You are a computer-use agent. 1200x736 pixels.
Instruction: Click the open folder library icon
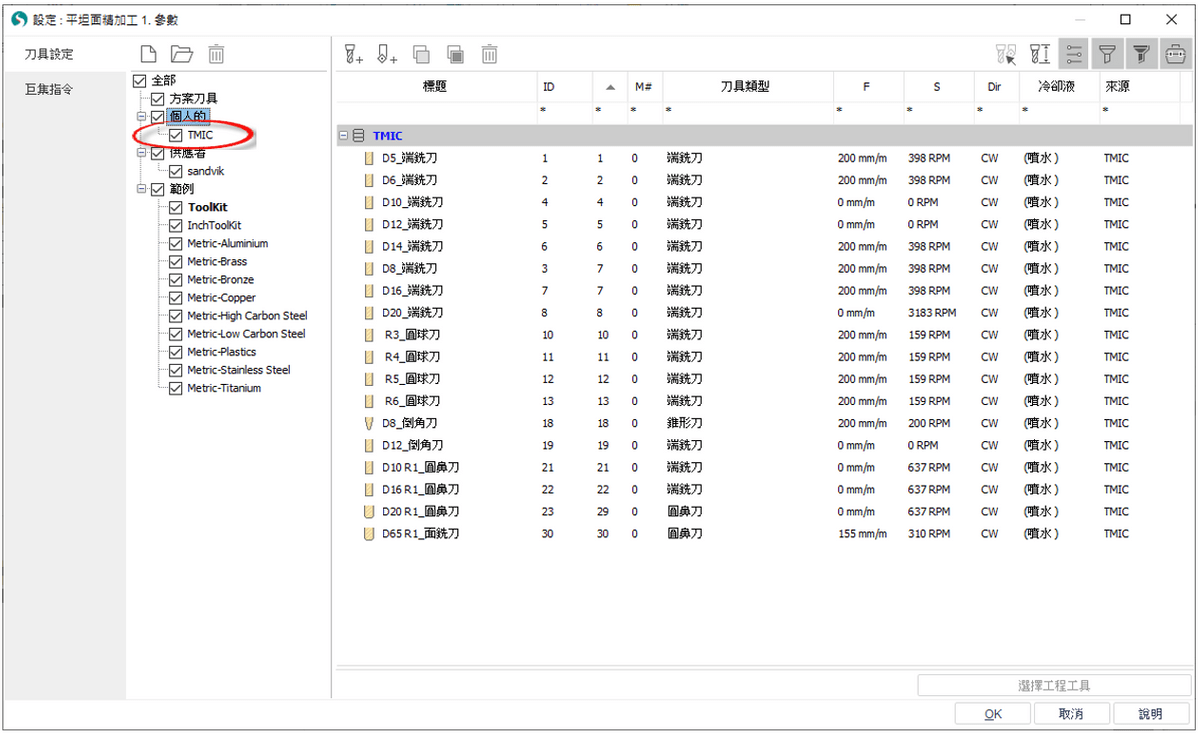(181, 55)
